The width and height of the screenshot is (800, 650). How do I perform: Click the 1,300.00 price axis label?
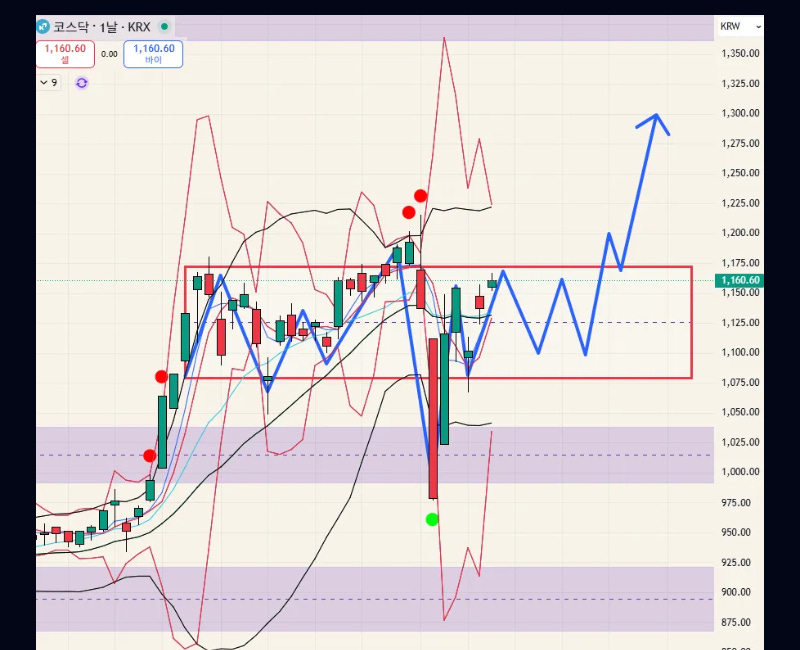[740, 113]
